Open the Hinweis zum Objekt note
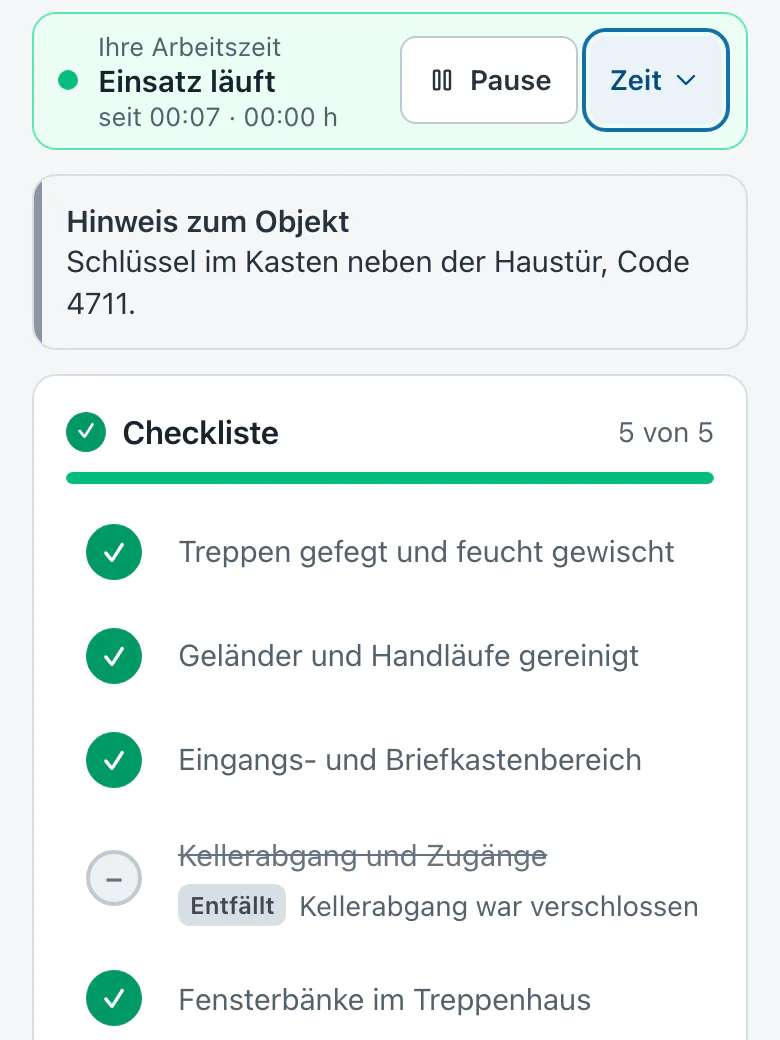Viewport: 780px width, 1040px height. click(390, 262)
